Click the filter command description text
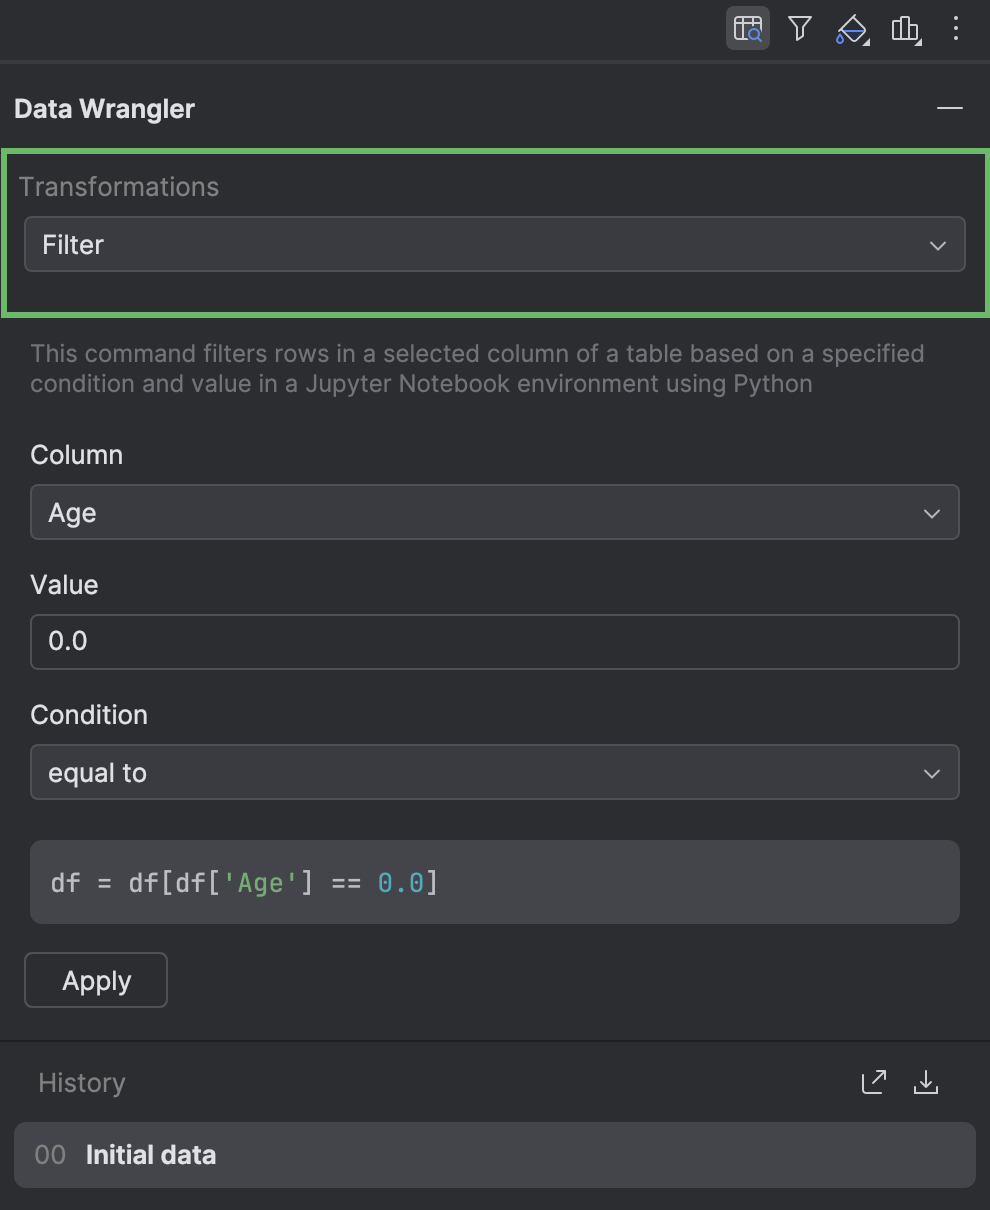The height and width of the screenshot is (1210, 990). (477, 368)
